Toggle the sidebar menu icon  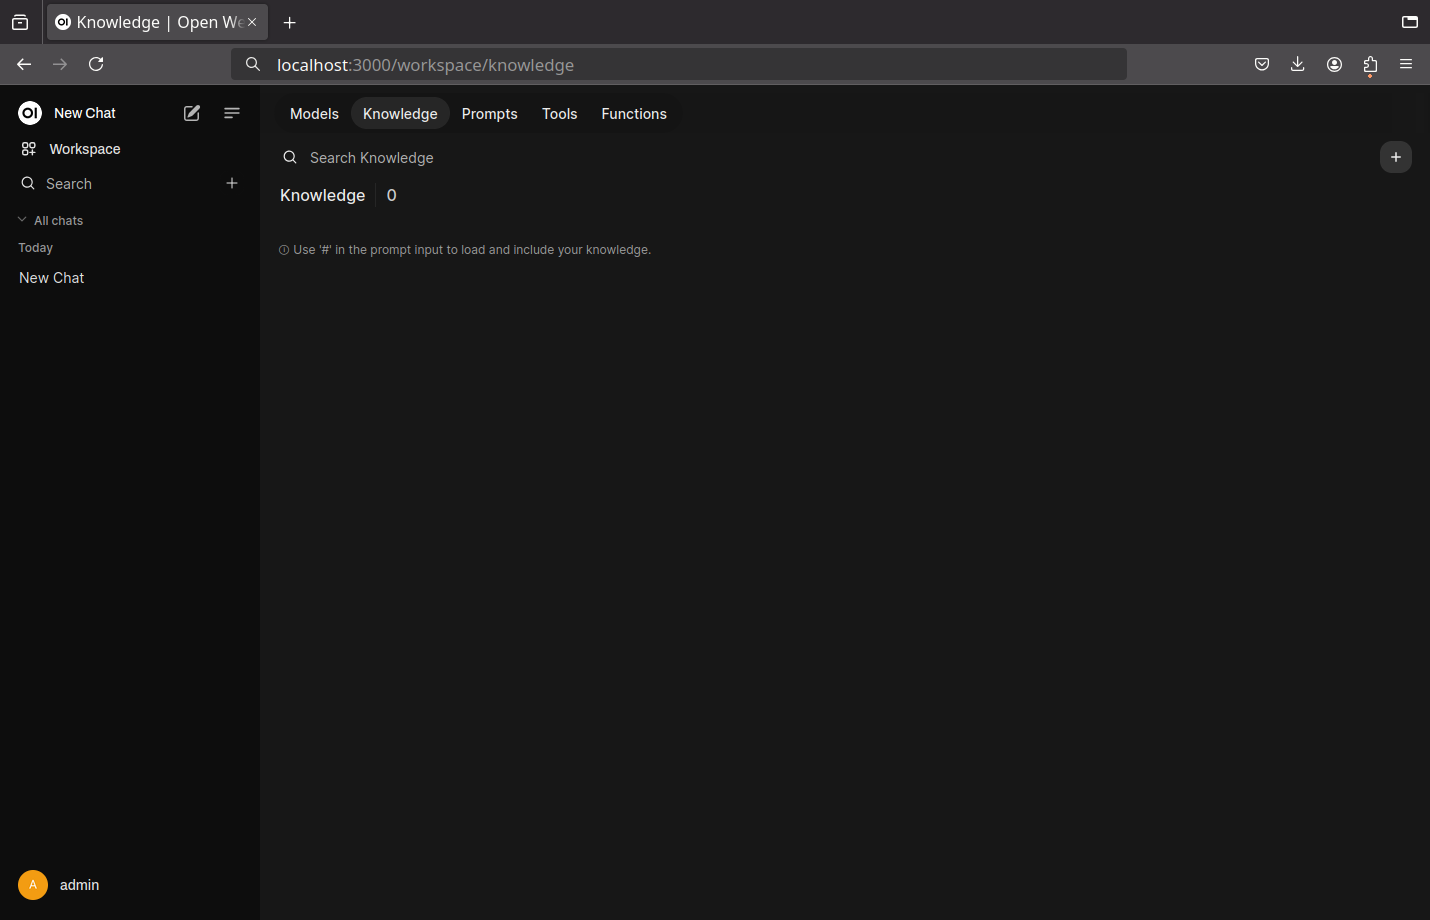[x=232, y=113]
